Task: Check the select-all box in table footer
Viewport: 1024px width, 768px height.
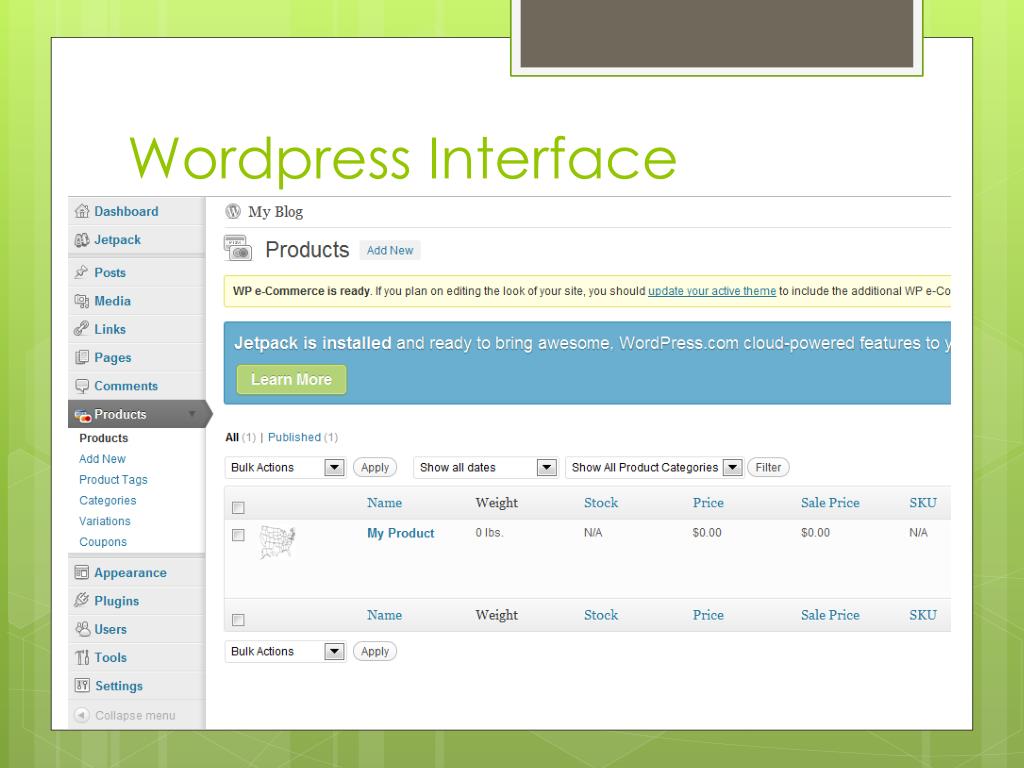Action: click(238, 620)
